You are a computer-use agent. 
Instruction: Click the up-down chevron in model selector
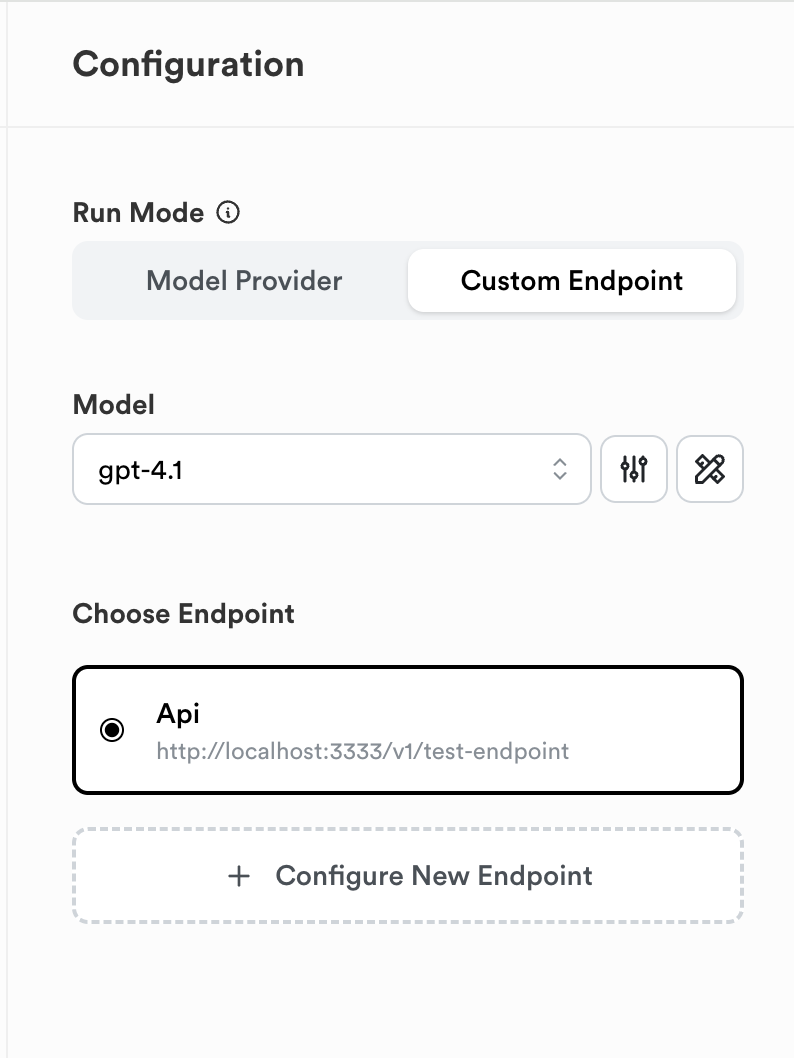(560, 469)
